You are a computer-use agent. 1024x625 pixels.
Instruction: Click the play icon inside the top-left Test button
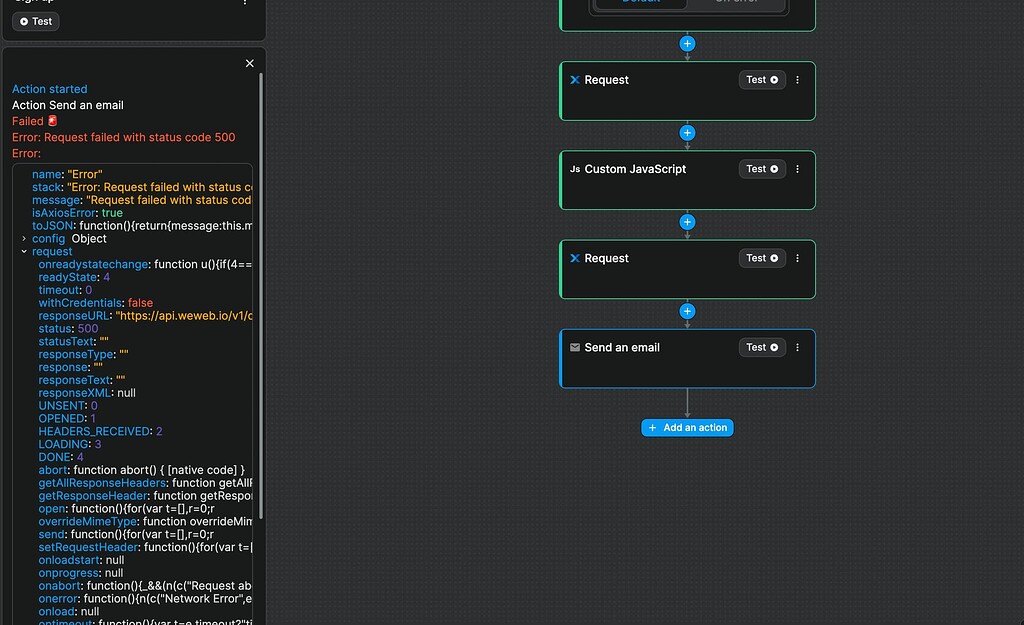(x=24, y=21)
